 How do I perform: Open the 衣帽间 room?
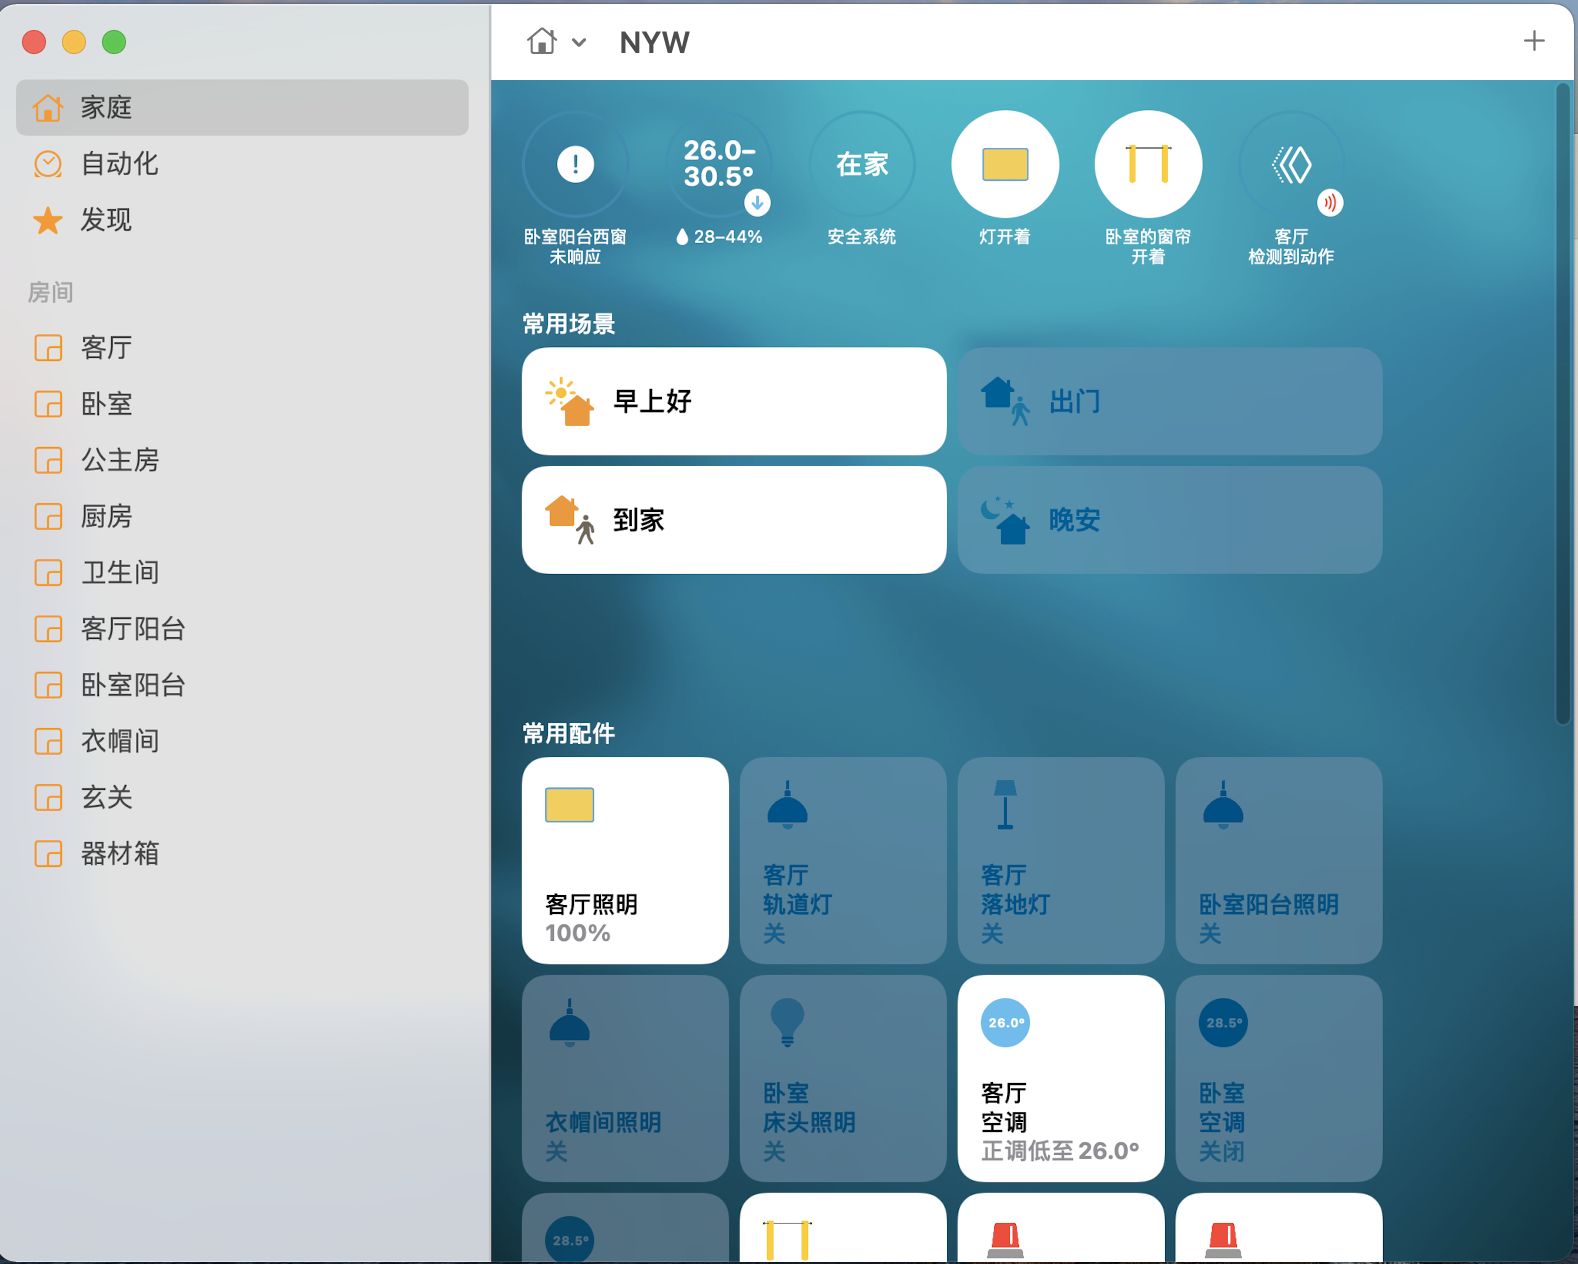pyautogui.click(x=242, y=741)
